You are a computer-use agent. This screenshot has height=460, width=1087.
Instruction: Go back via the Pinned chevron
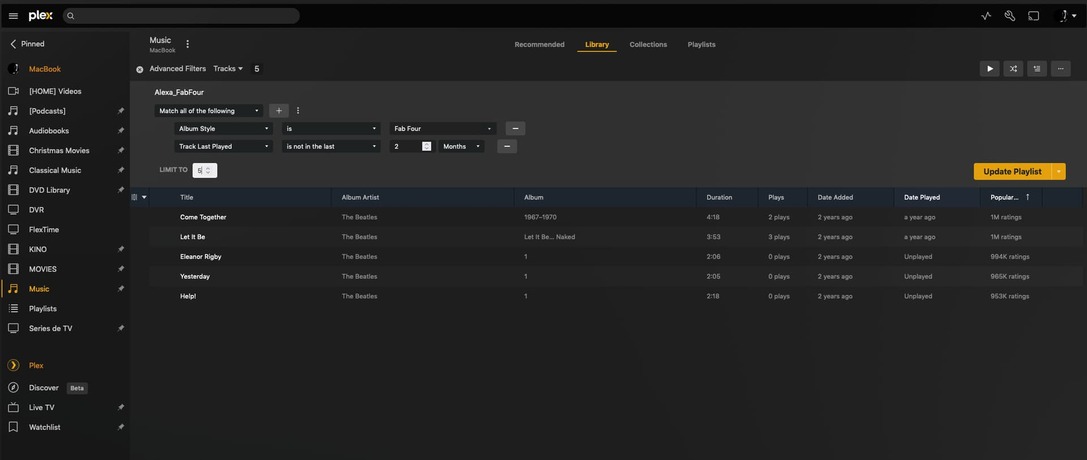(x=12, y=44)
